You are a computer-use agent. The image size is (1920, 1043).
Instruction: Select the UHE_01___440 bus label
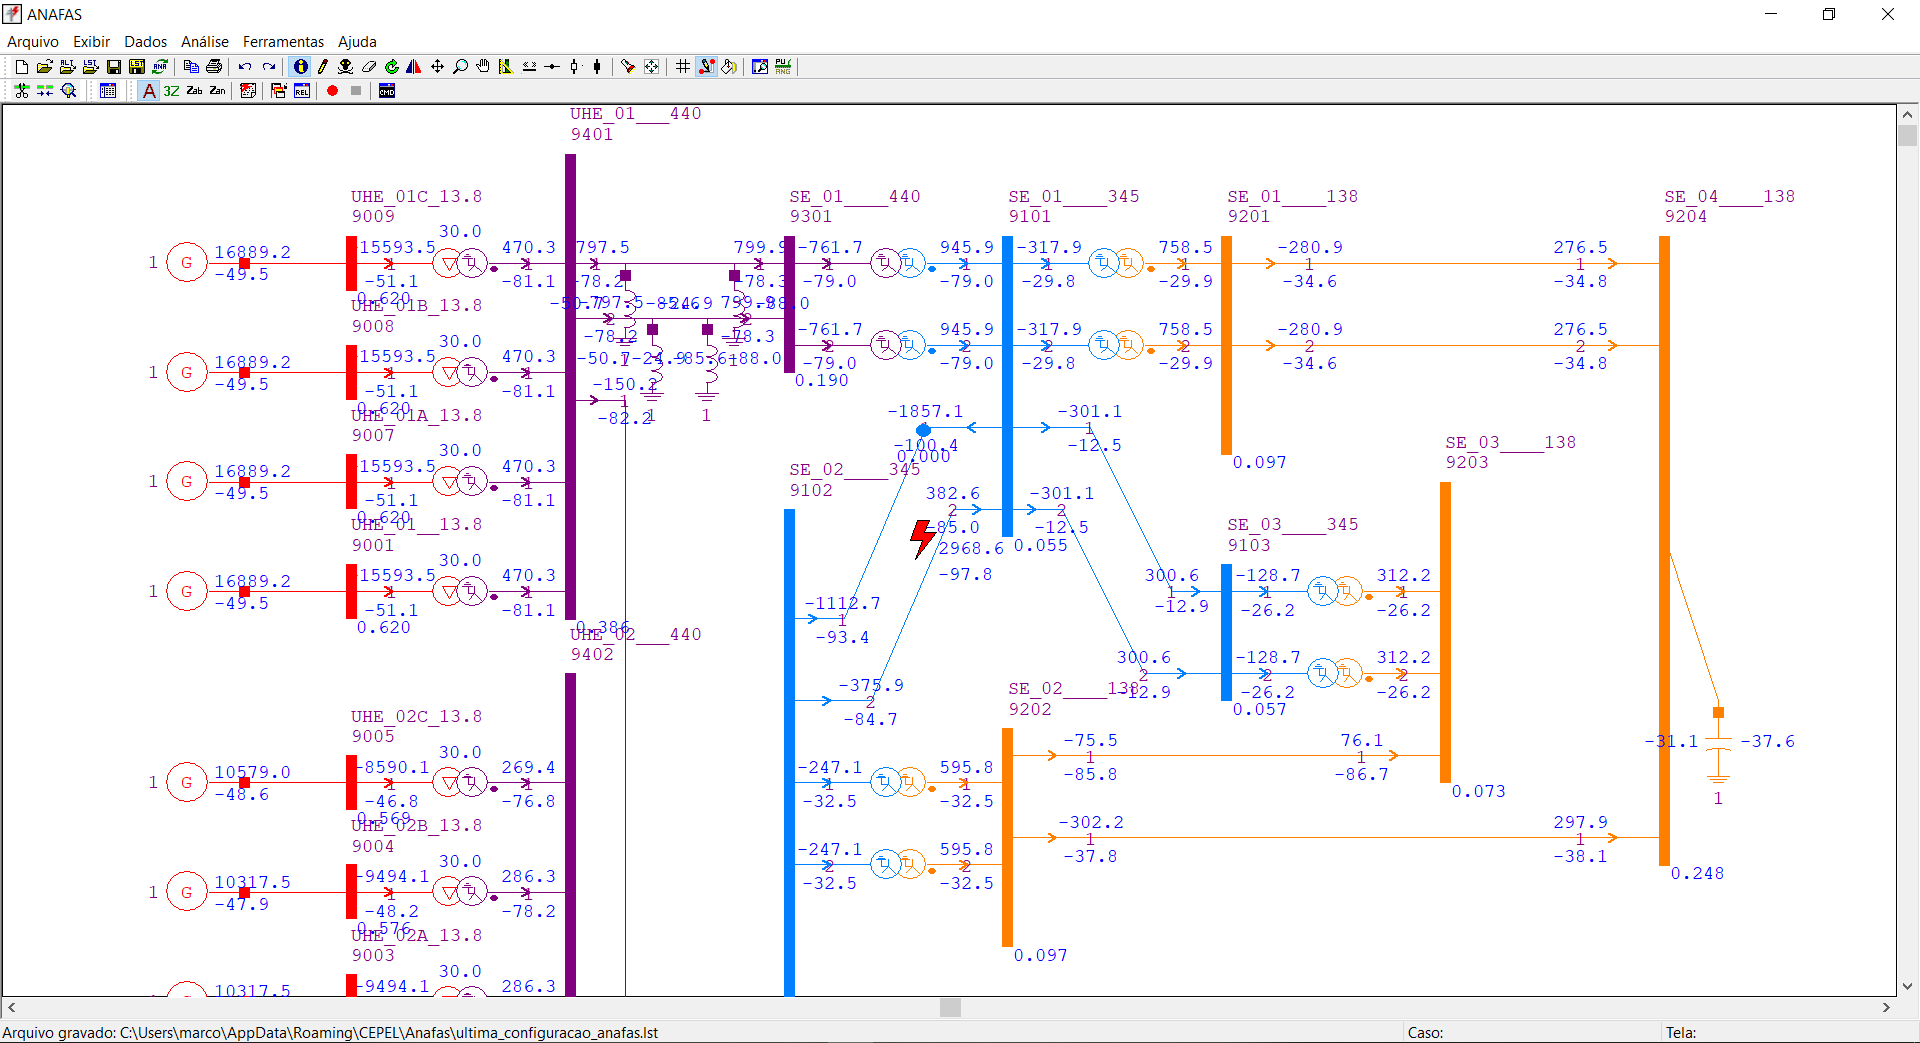coord(635,114)
